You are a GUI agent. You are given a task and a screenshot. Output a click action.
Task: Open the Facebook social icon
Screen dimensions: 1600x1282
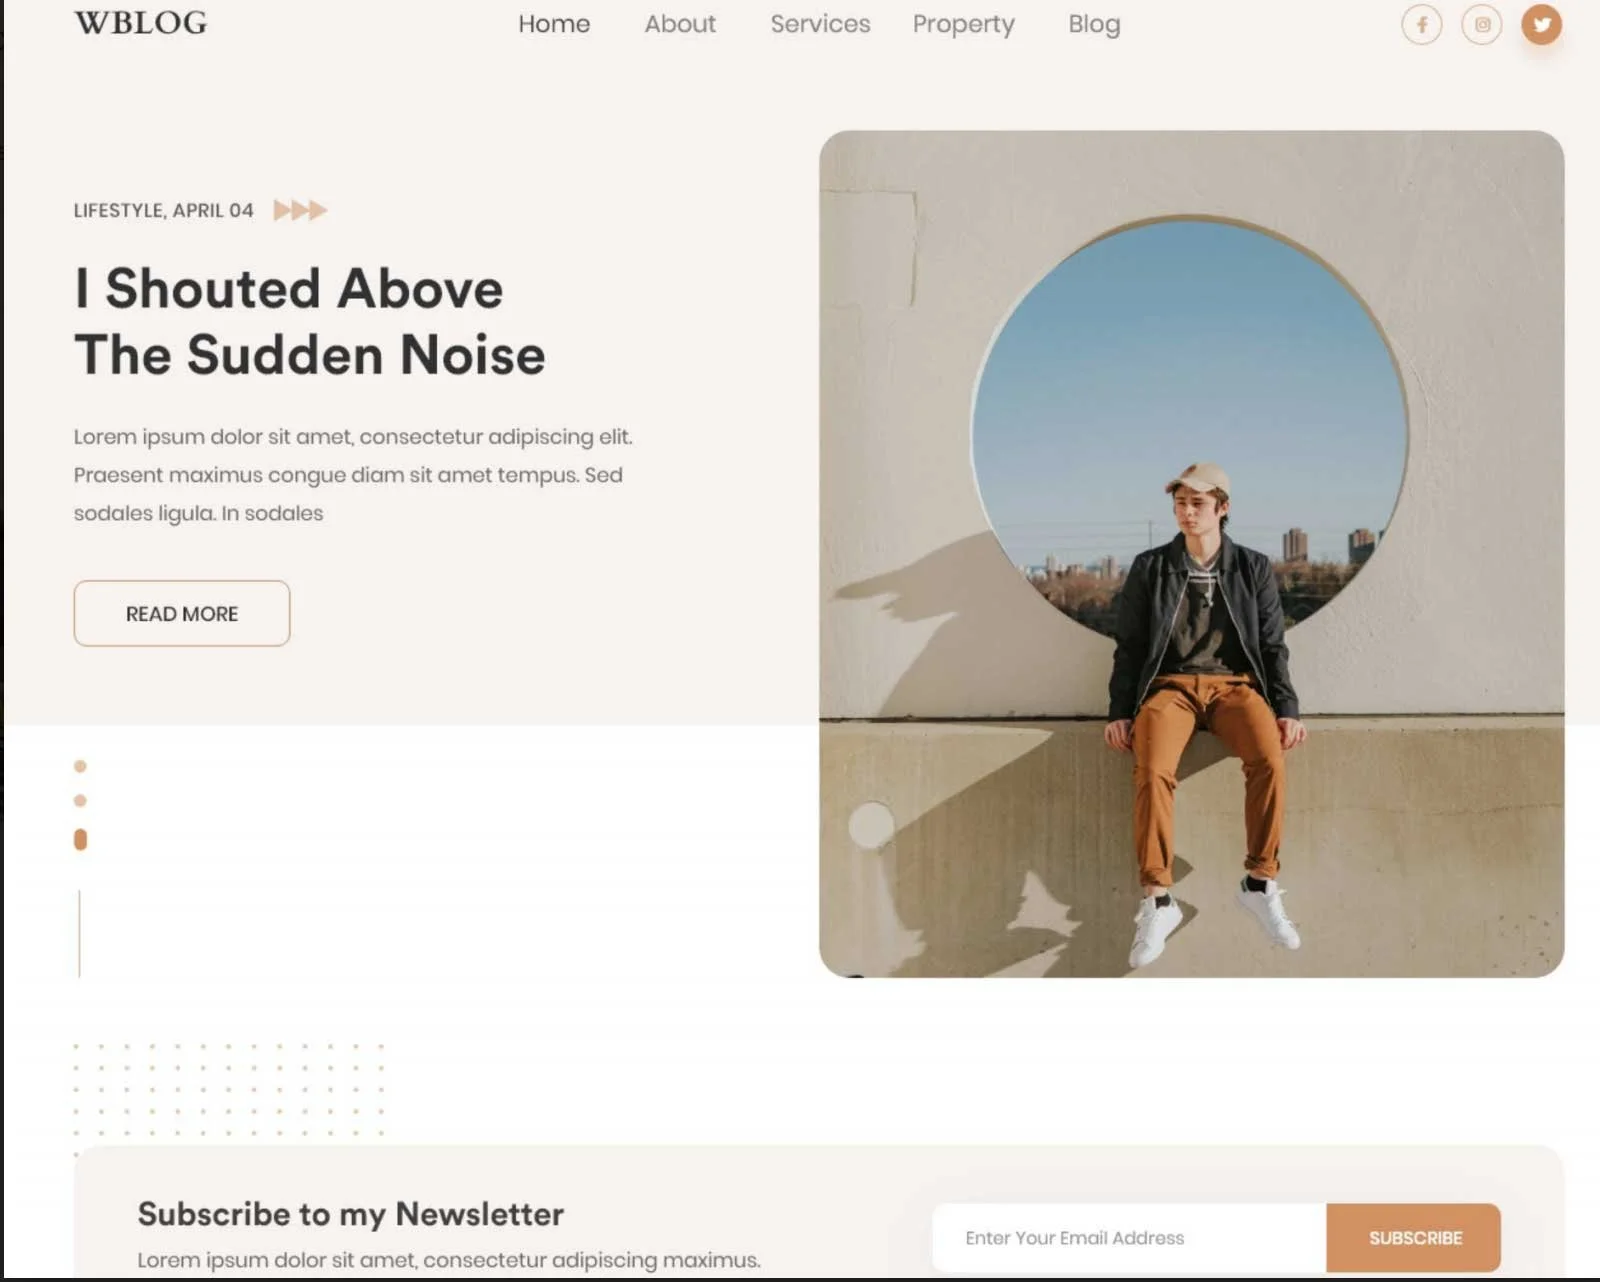pos(1421,24)
